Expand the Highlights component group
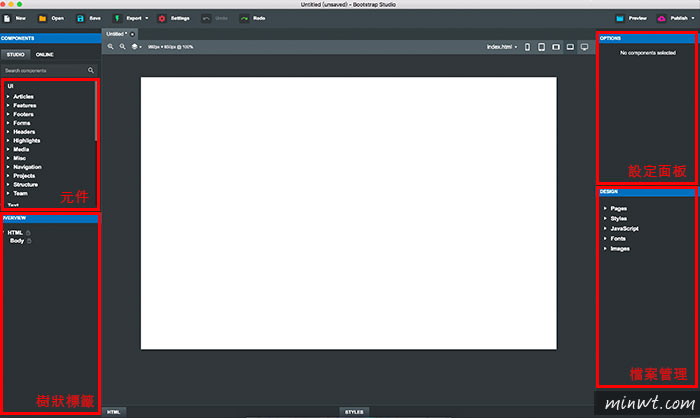This screenshot has width=700, height=418. pos(8,141)
